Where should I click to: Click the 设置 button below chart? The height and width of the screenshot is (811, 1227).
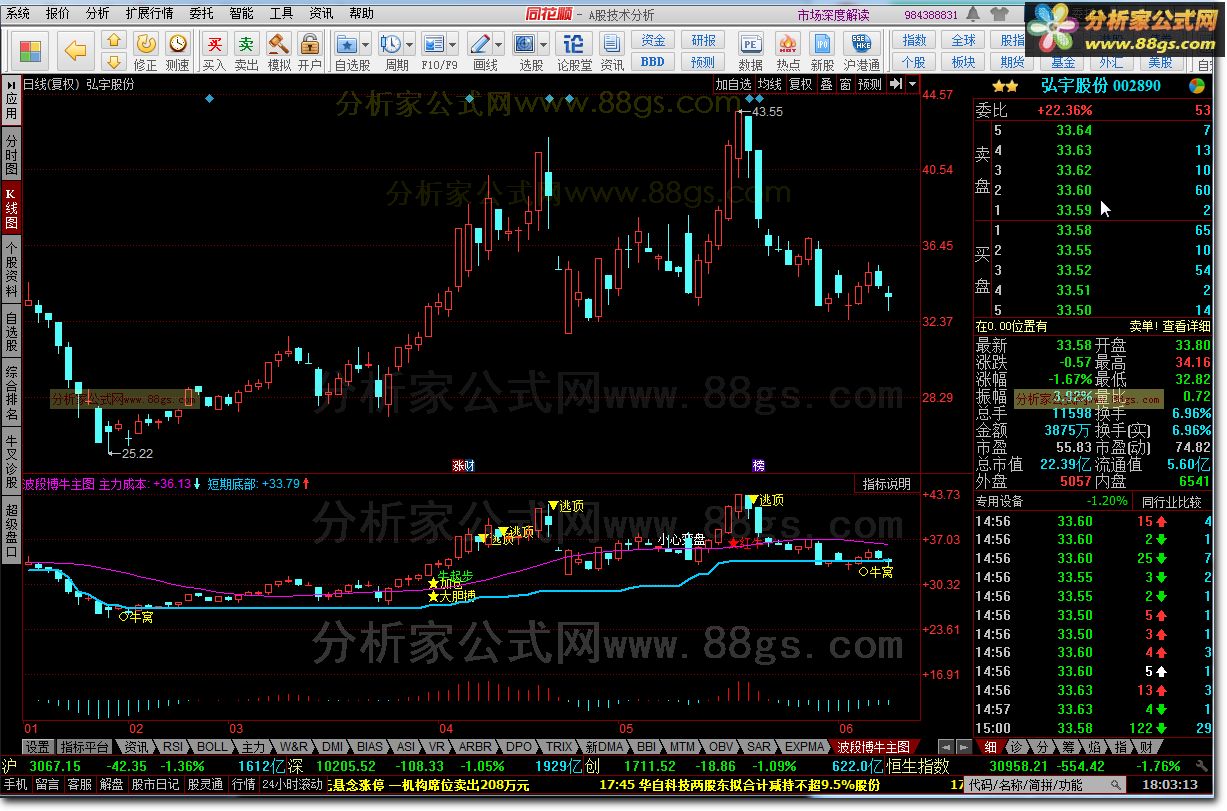(38, 747)
